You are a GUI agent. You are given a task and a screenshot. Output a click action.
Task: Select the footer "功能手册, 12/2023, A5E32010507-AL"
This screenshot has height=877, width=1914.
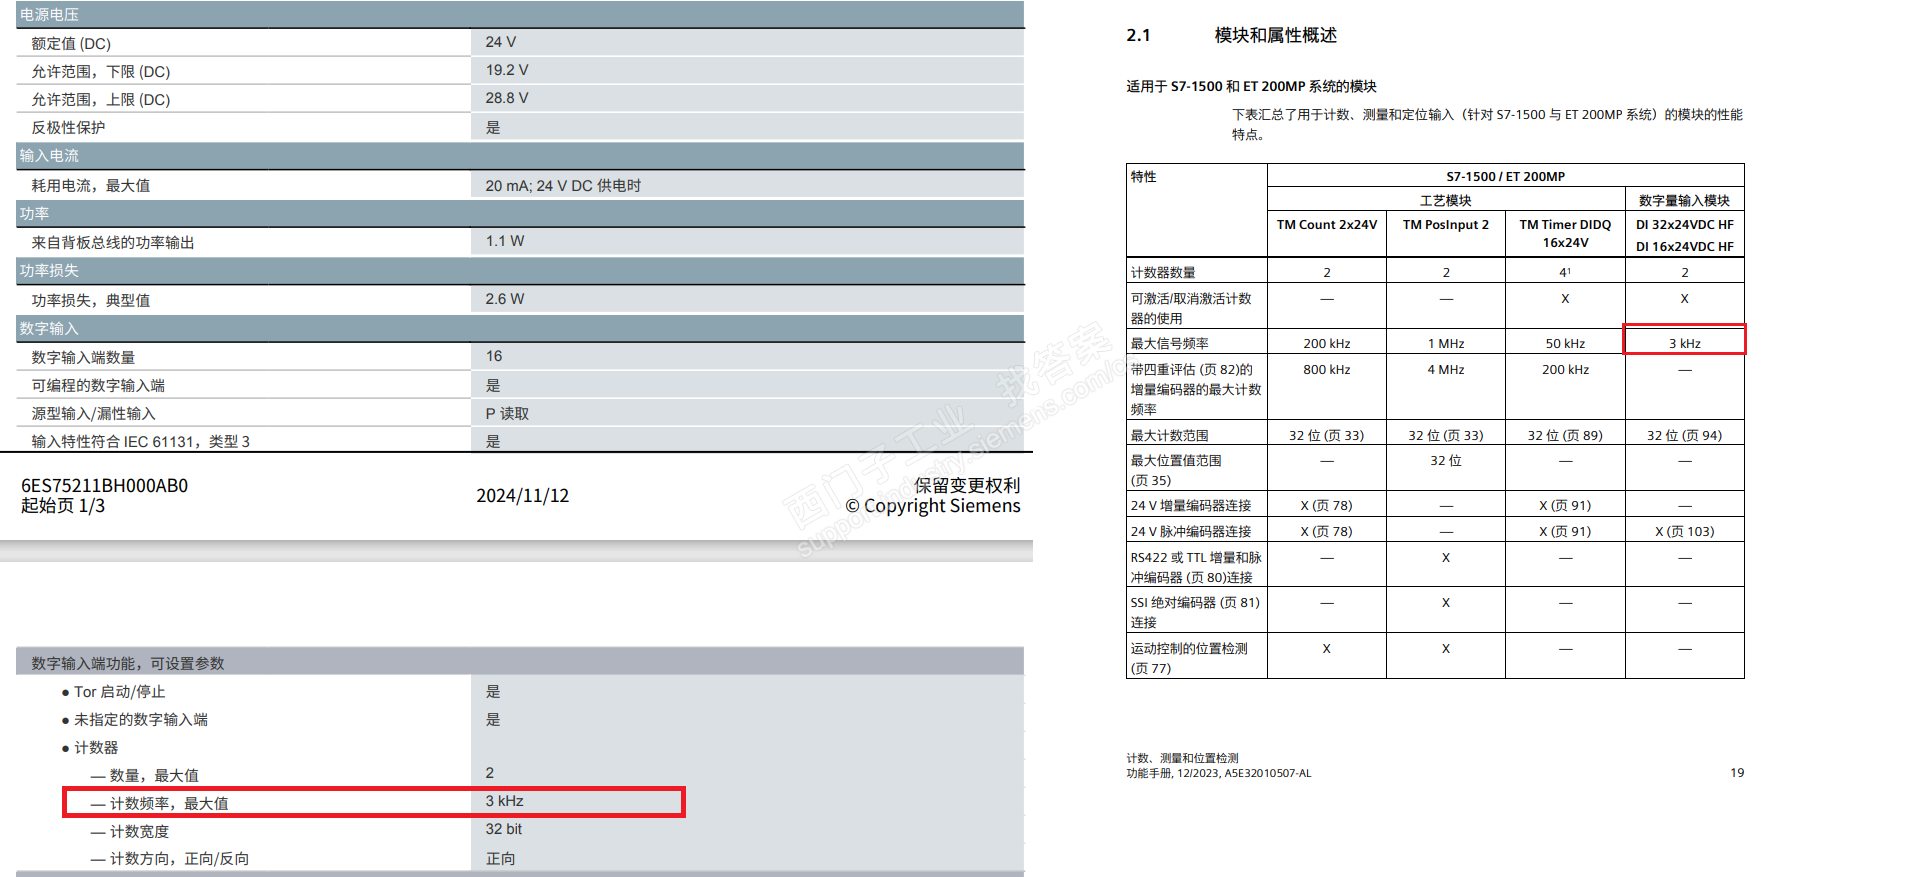coord(1218,774)
